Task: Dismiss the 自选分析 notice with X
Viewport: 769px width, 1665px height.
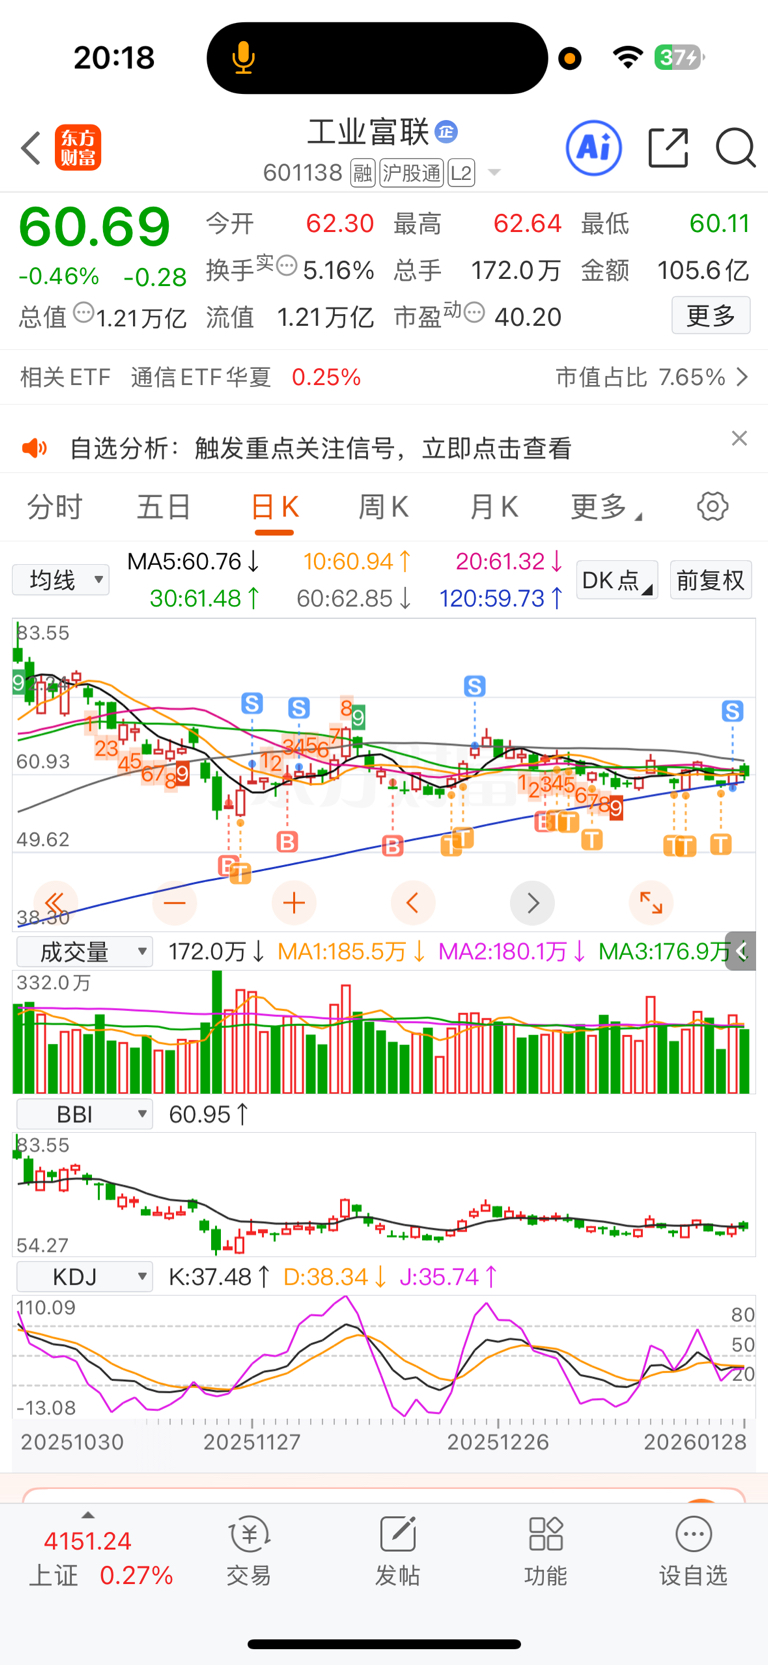Action: pyautogui.click(x=739, y=438)
